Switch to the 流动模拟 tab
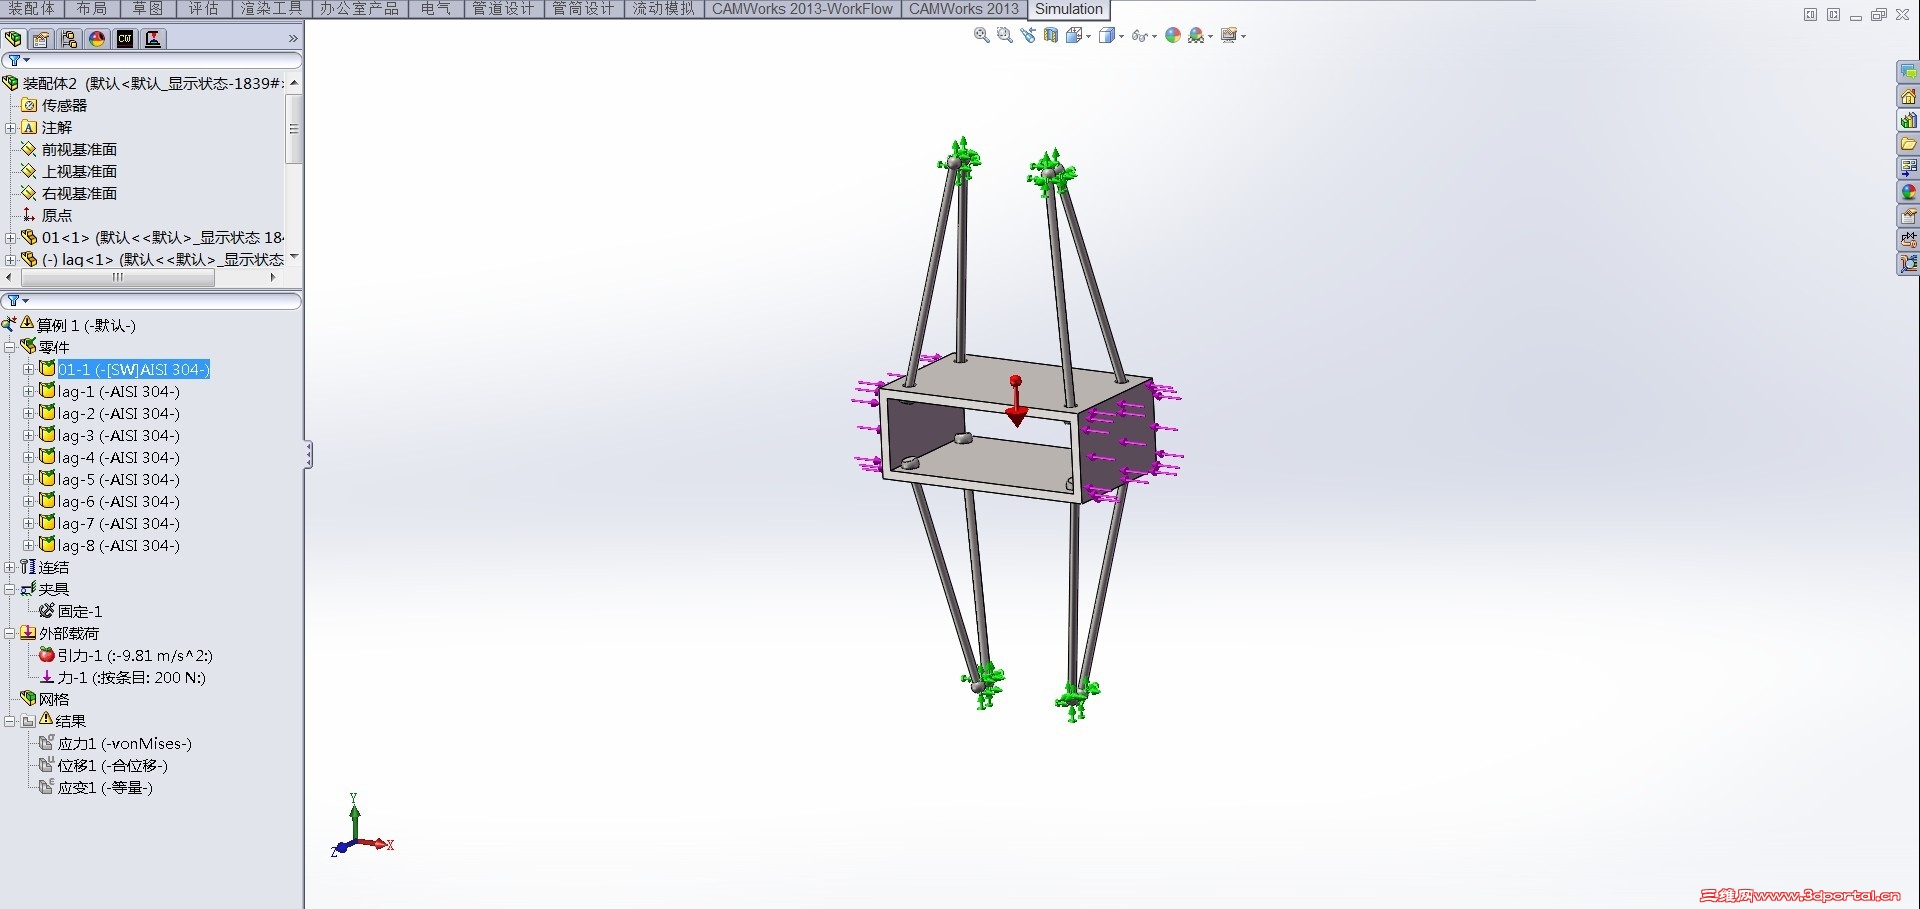 coord(663,9)
